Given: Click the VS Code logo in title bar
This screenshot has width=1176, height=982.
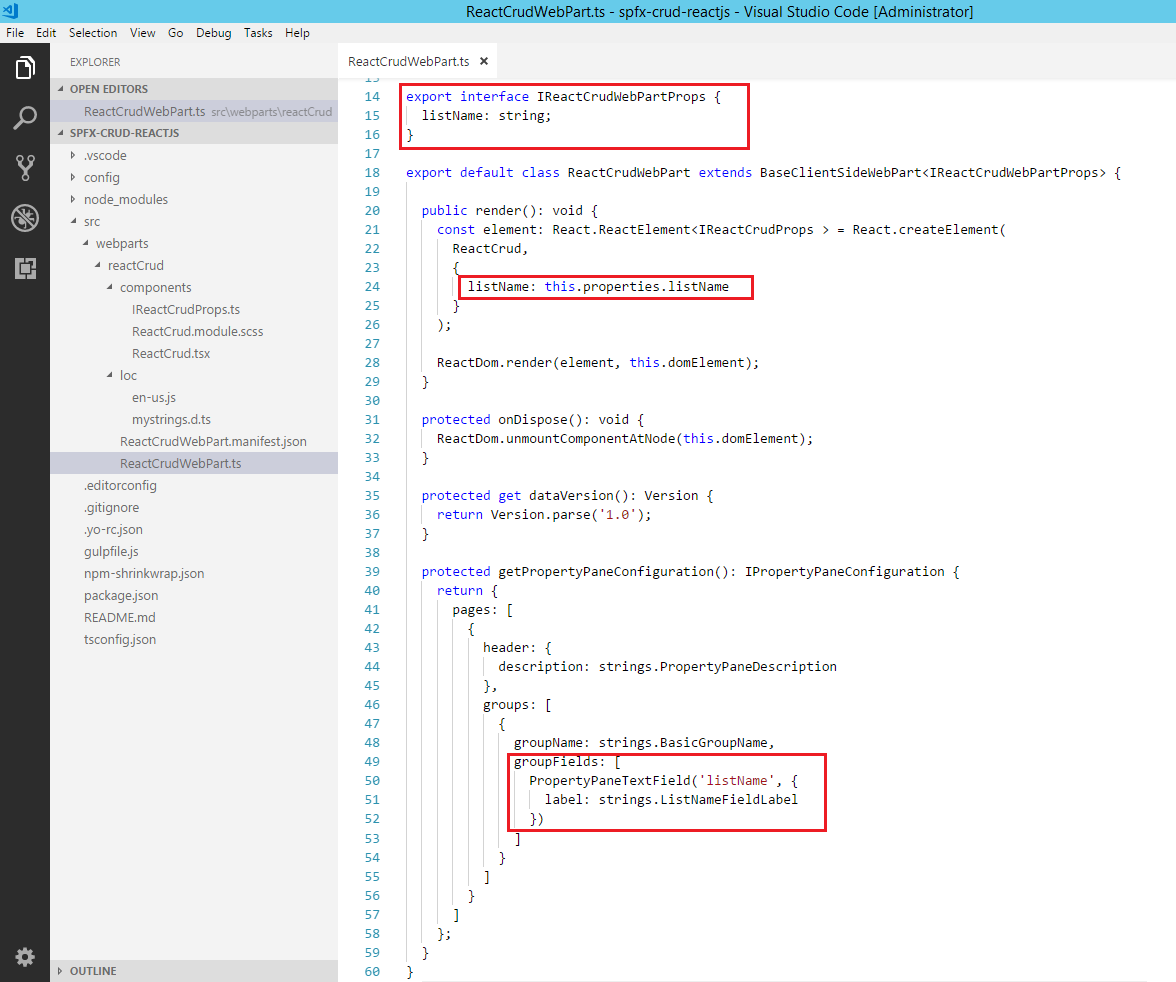Looking at the screenshot, I should (11, 11).
